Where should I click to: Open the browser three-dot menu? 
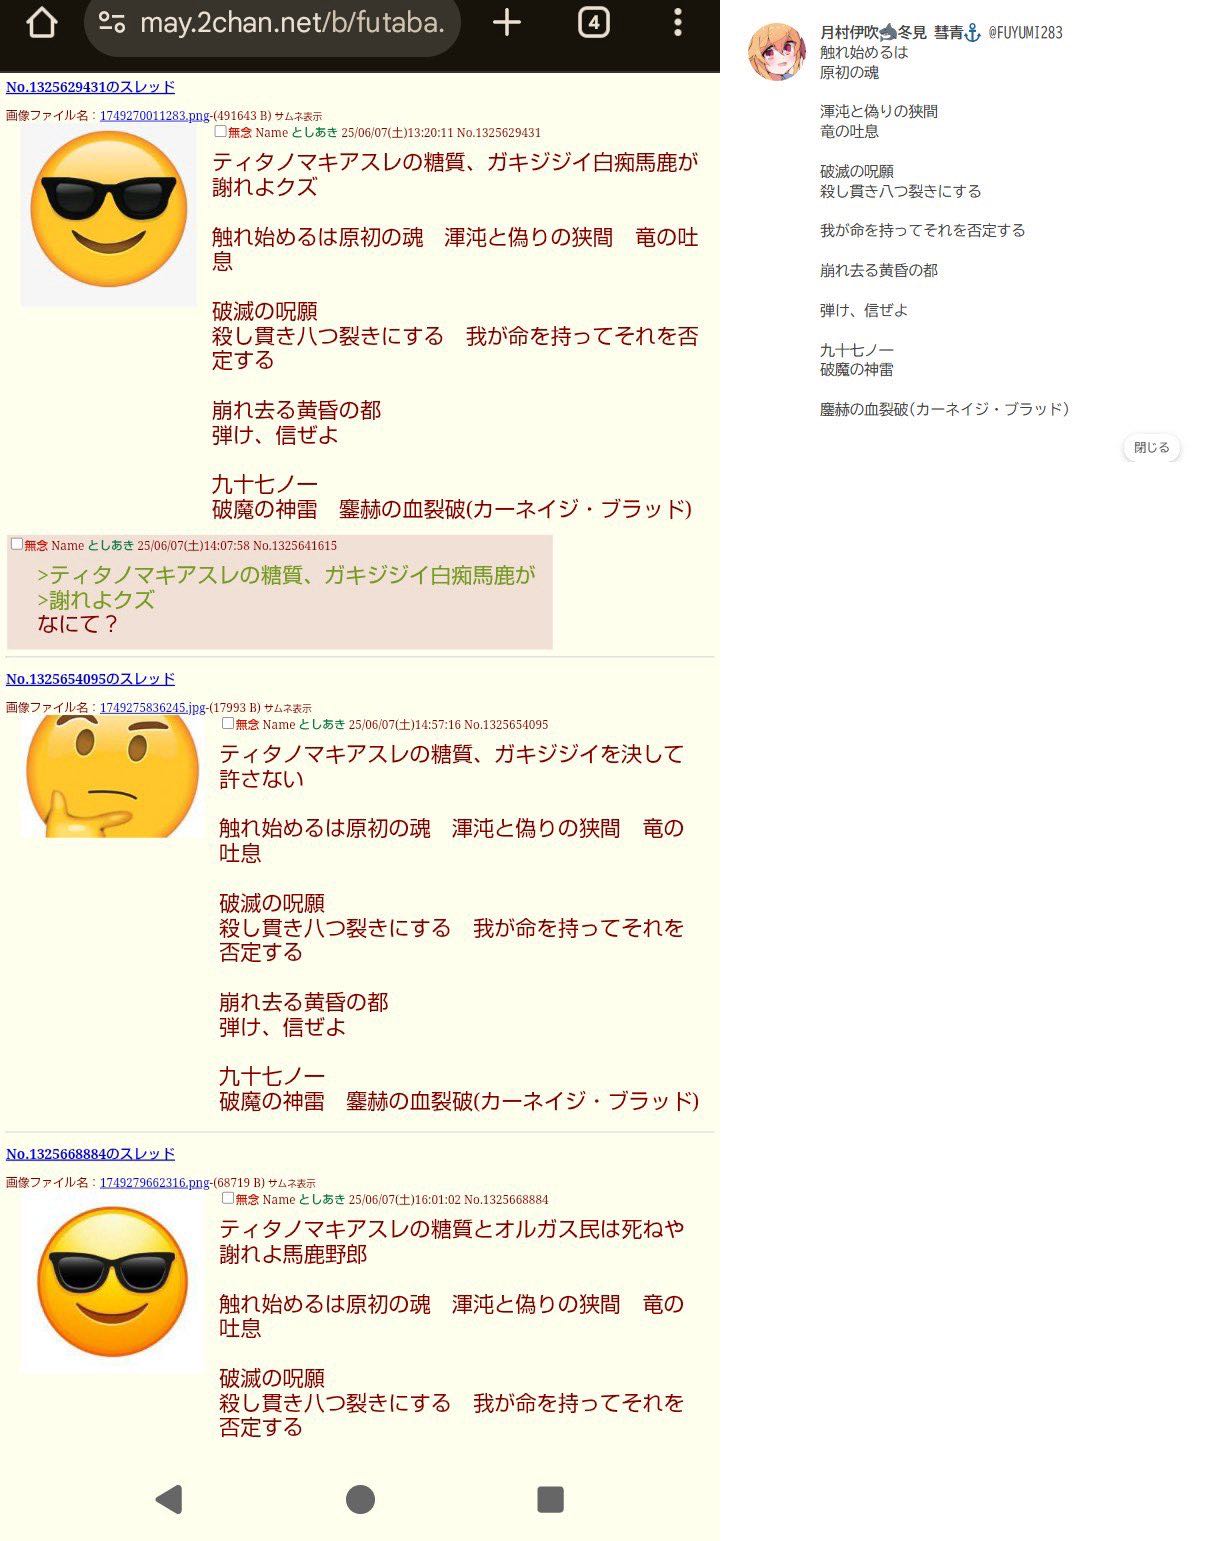678,22
